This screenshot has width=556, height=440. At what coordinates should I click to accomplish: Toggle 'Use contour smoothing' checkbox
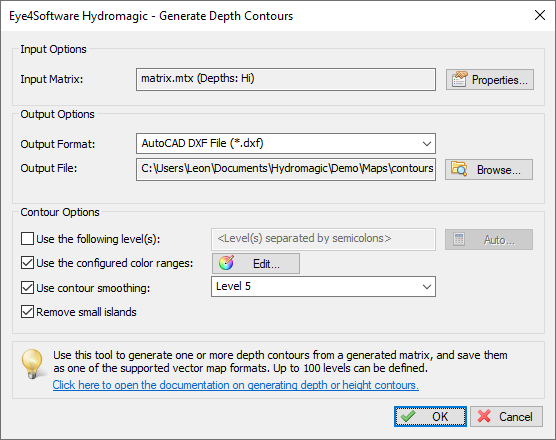[27, 288]
